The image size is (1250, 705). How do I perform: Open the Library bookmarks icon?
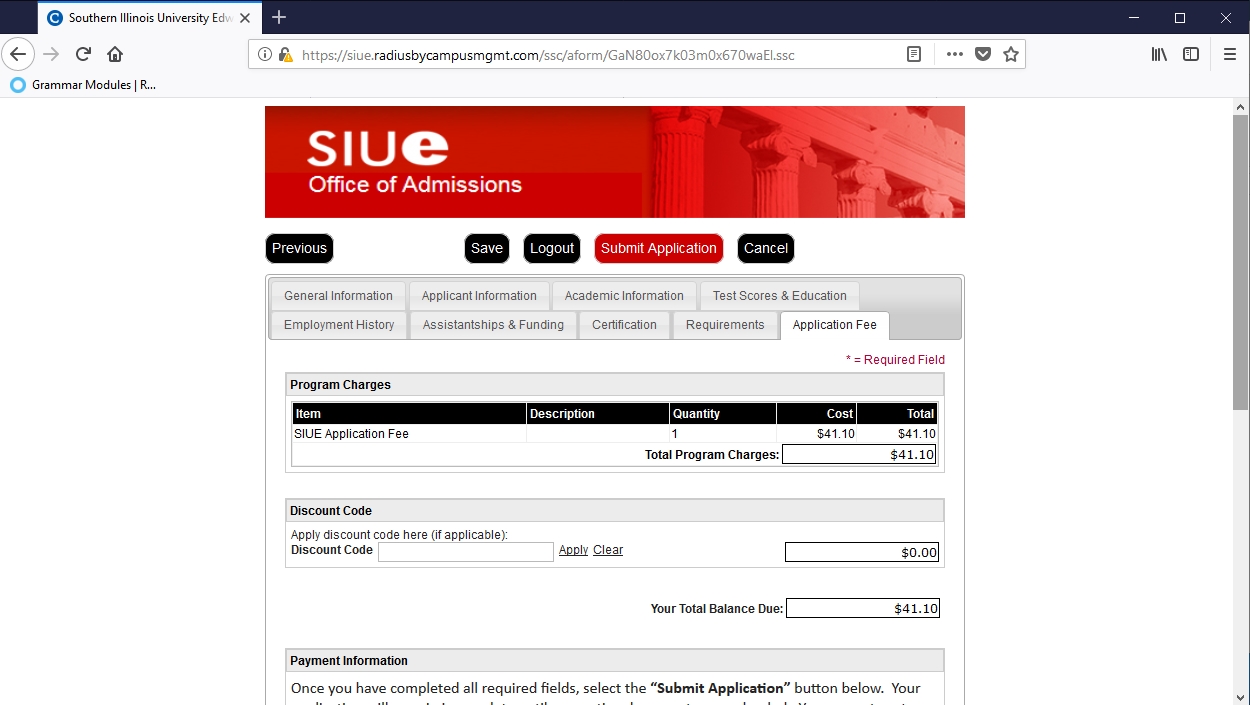1159,55
